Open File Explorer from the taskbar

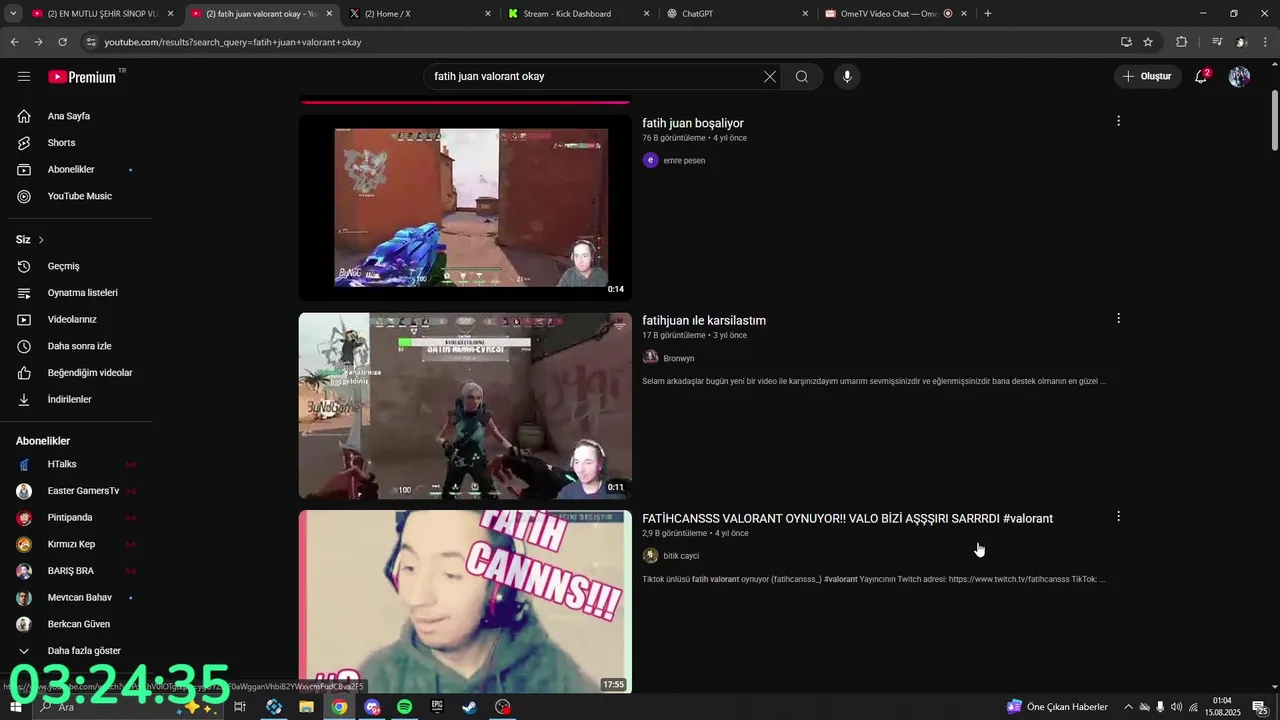pos(307,707)
